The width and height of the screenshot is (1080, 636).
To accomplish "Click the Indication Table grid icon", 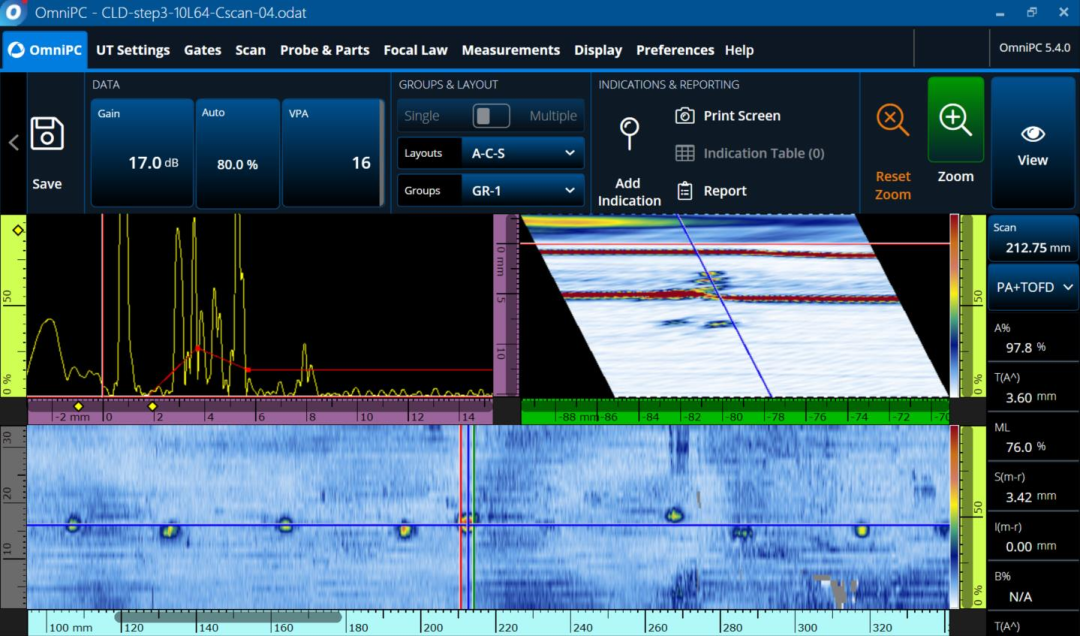I will click(x=685, y=153).
